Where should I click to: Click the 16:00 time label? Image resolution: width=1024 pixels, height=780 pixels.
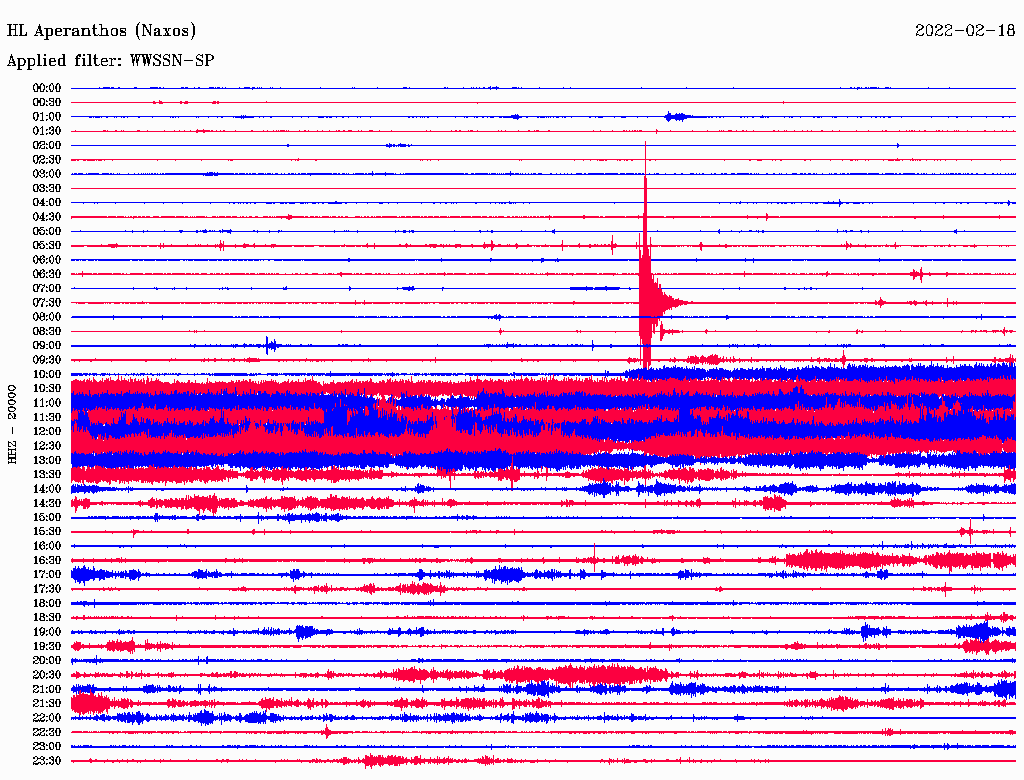[47, 546]
